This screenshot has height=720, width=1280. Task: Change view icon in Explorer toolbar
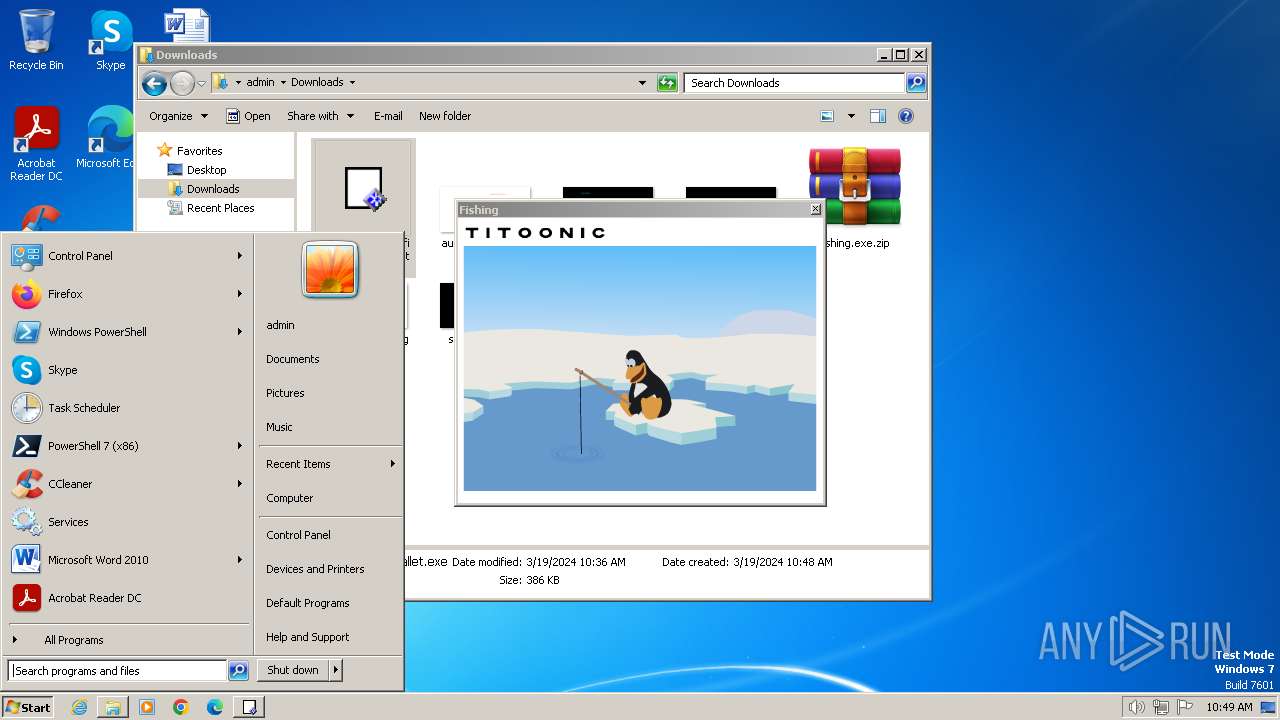[827, 116]
